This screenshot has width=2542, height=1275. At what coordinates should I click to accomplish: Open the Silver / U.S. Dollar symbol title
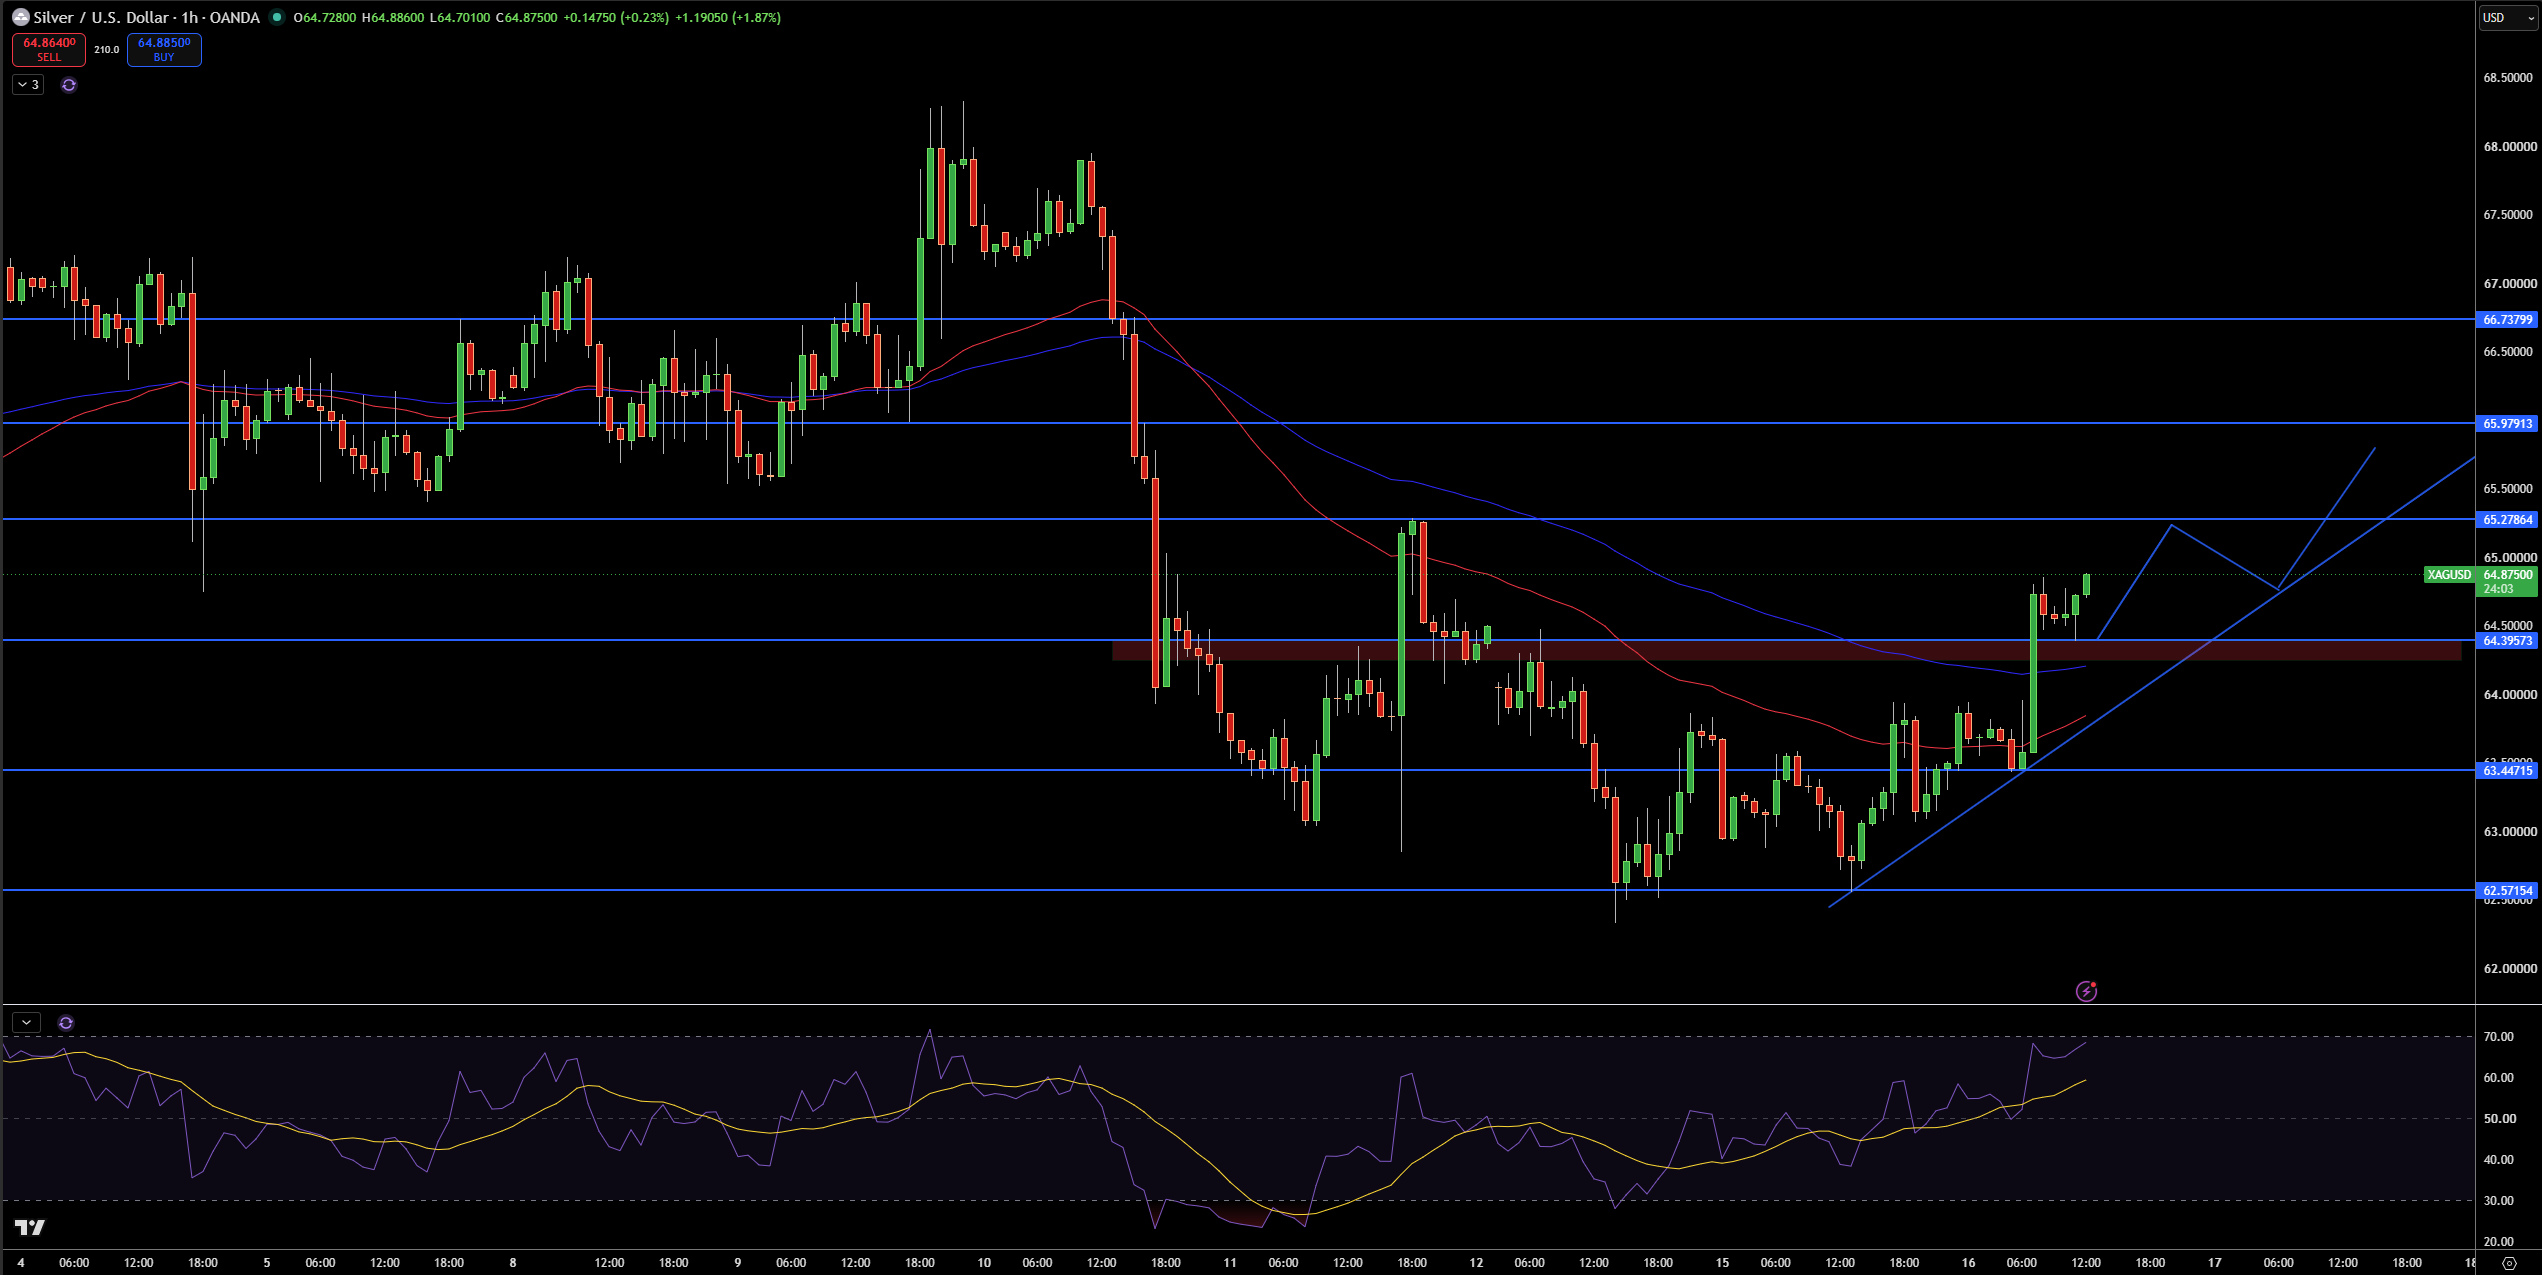tap(146, 17)
